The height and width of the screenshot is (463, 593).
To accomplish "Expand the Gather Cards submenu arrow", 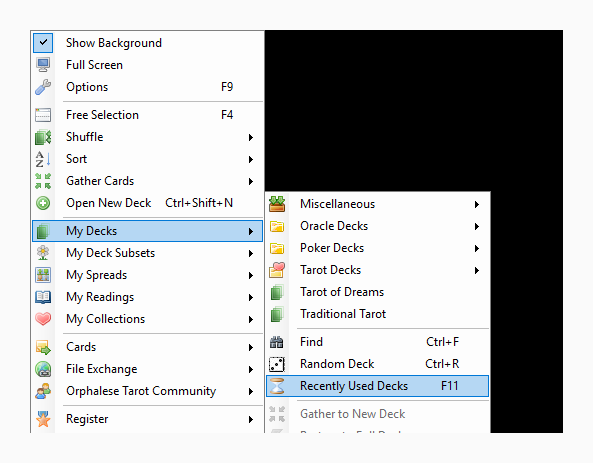I will (251, 181).
